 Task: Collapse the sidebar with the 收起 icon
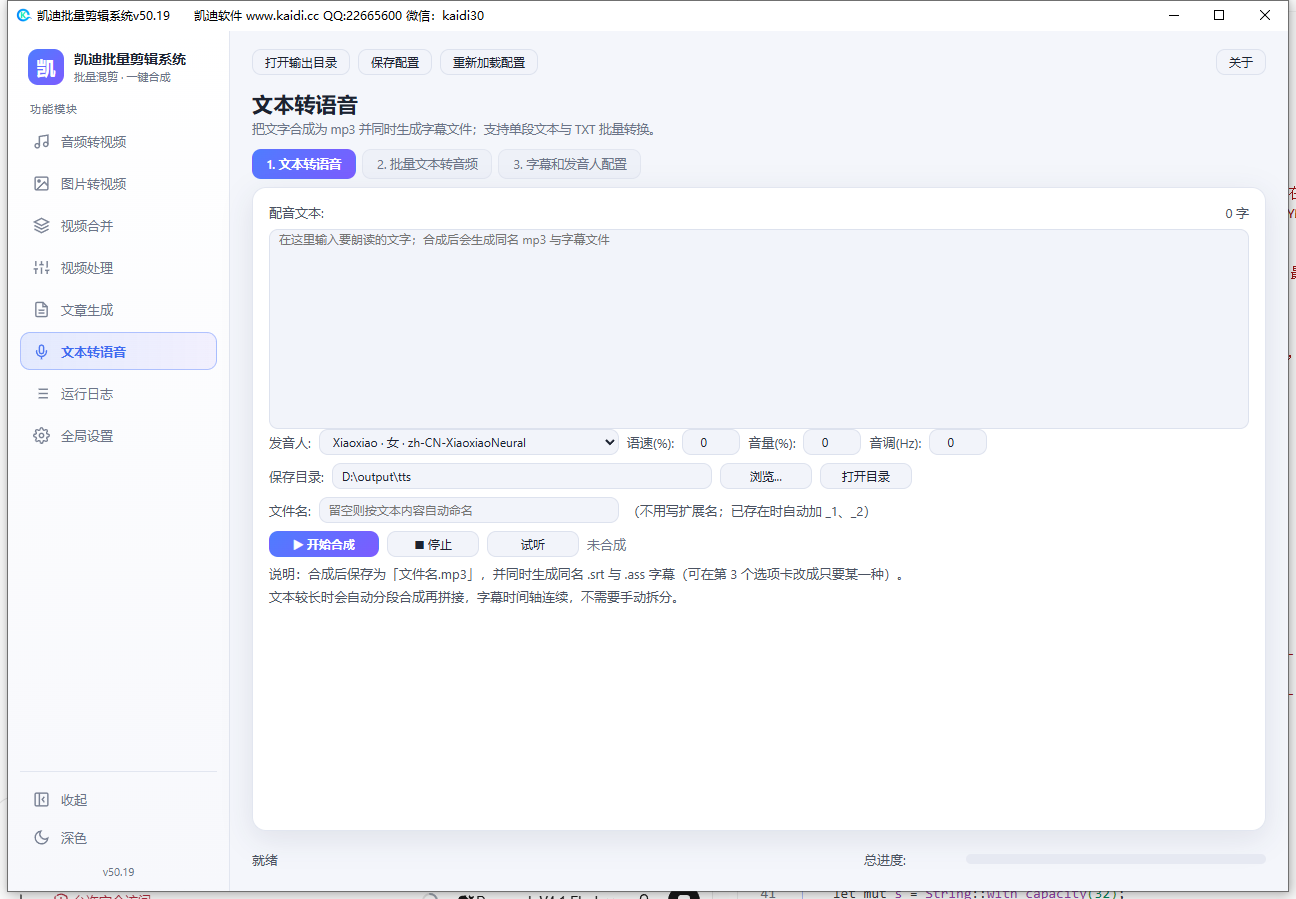click(42, 800)
